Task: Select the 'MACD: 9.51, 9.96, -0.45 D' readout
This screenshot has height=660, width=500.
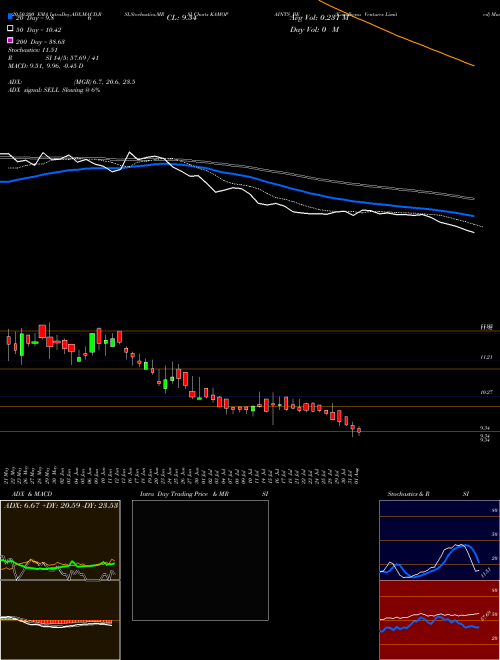Action: point(45,66)
